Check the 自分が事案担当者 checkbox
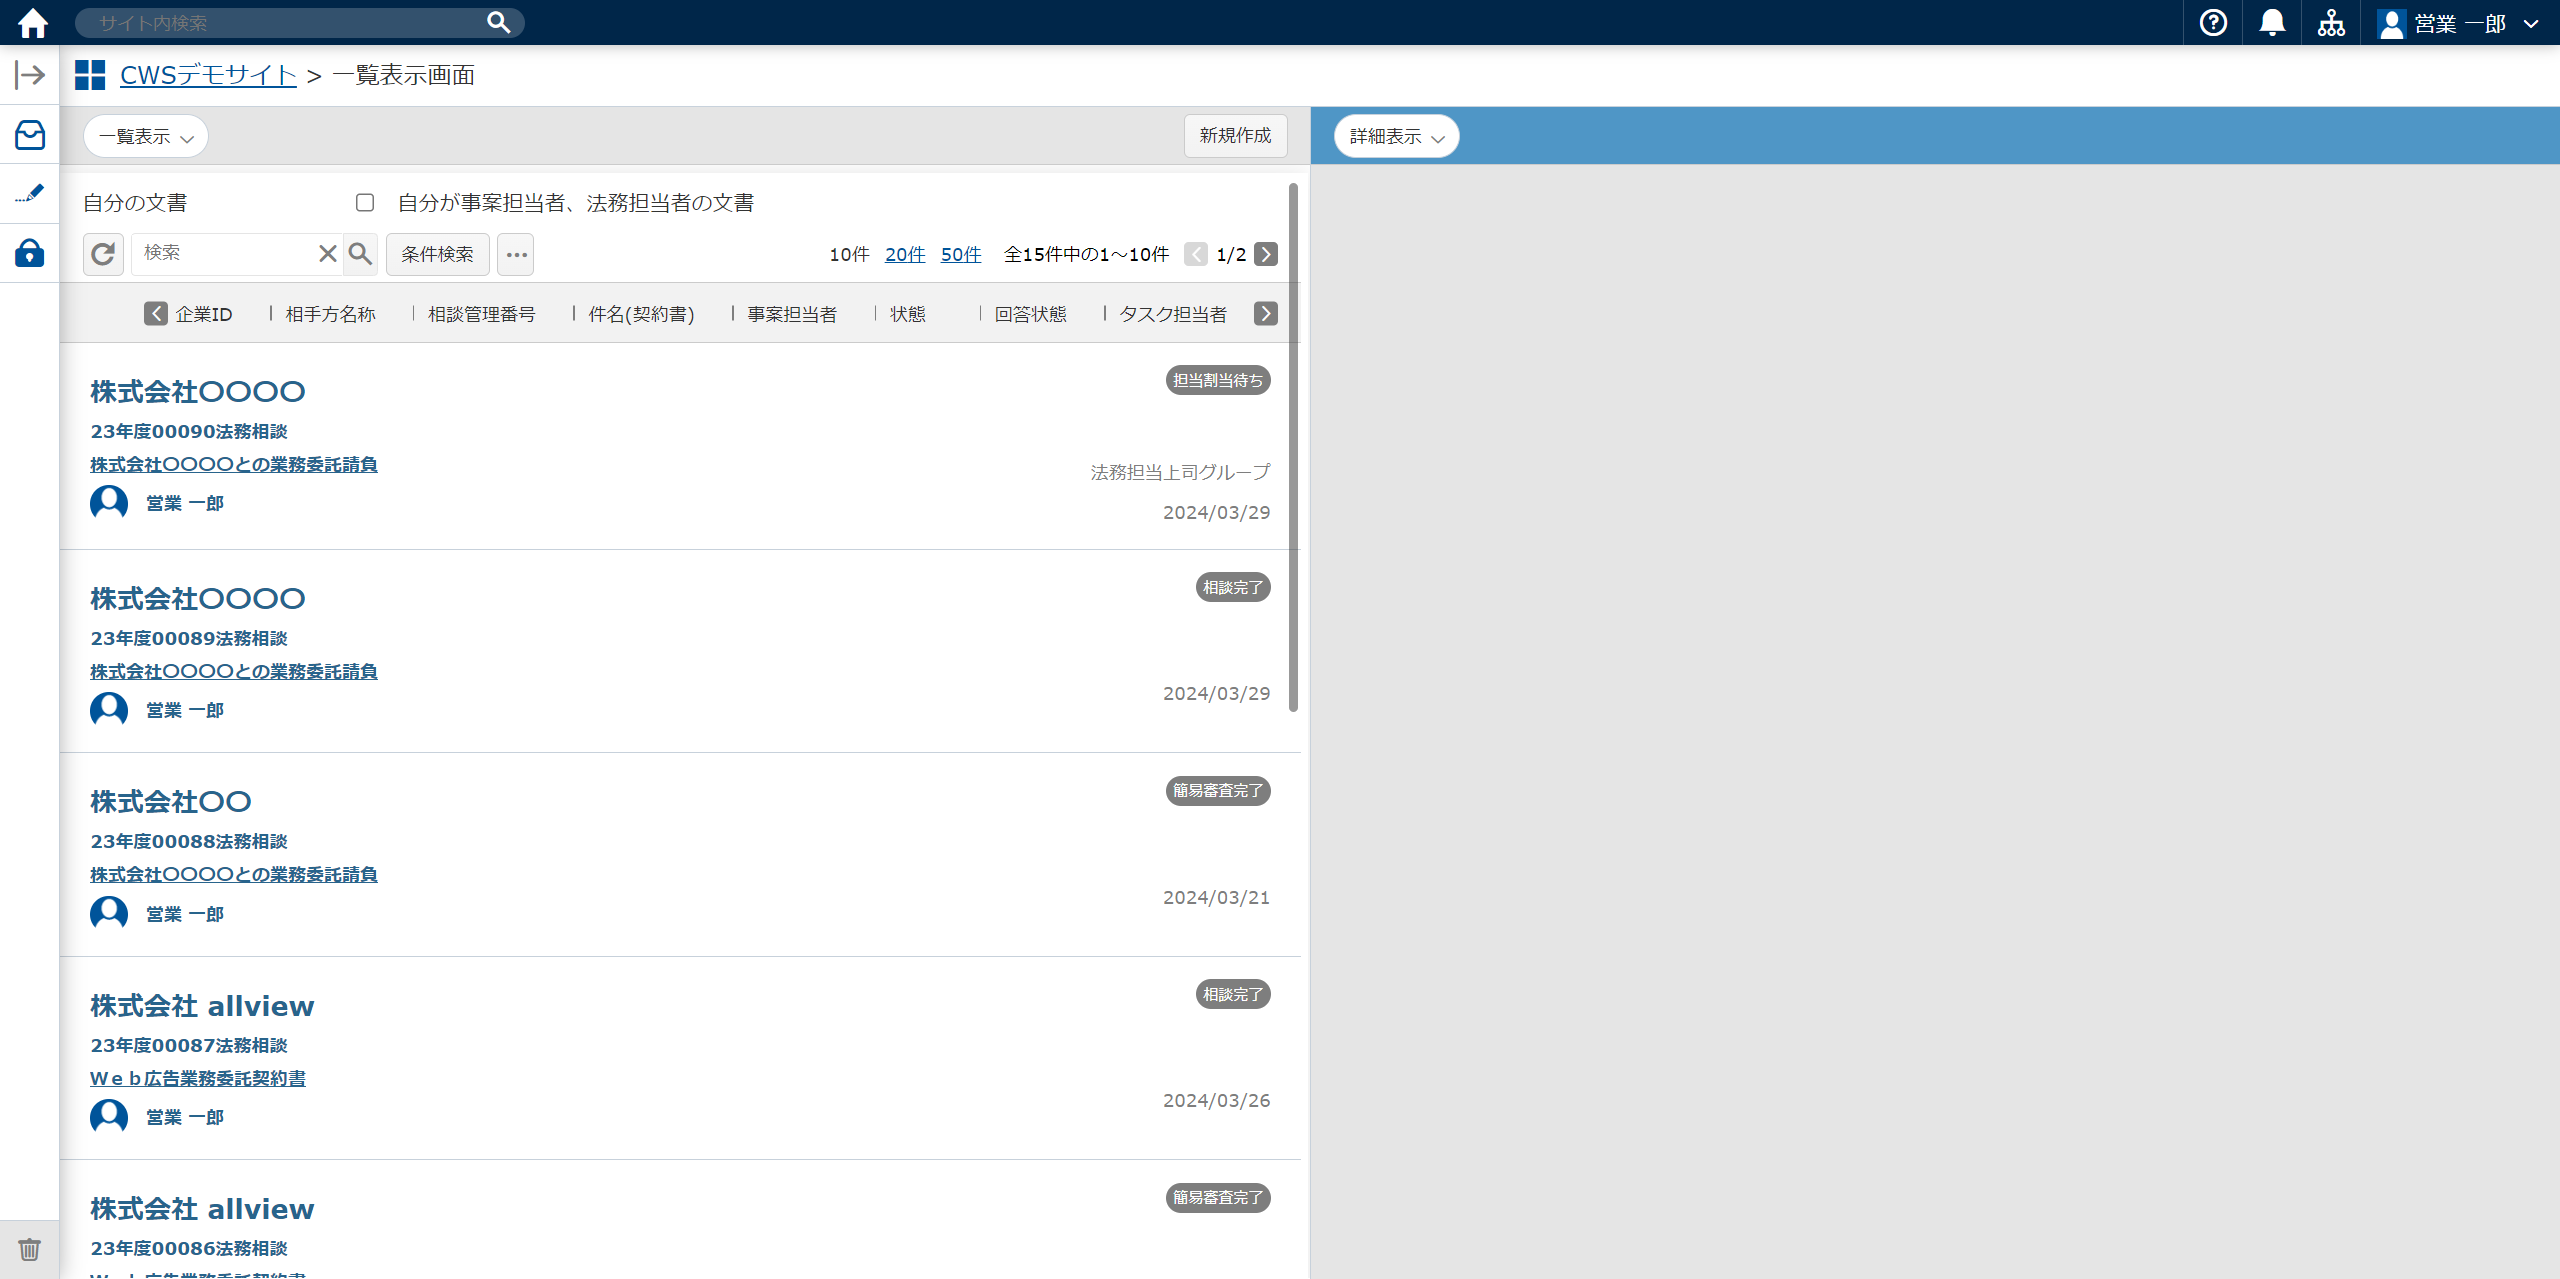The height and width of the screenshot is (1279, 2560). pyautogui.click(x=365, y=203)
